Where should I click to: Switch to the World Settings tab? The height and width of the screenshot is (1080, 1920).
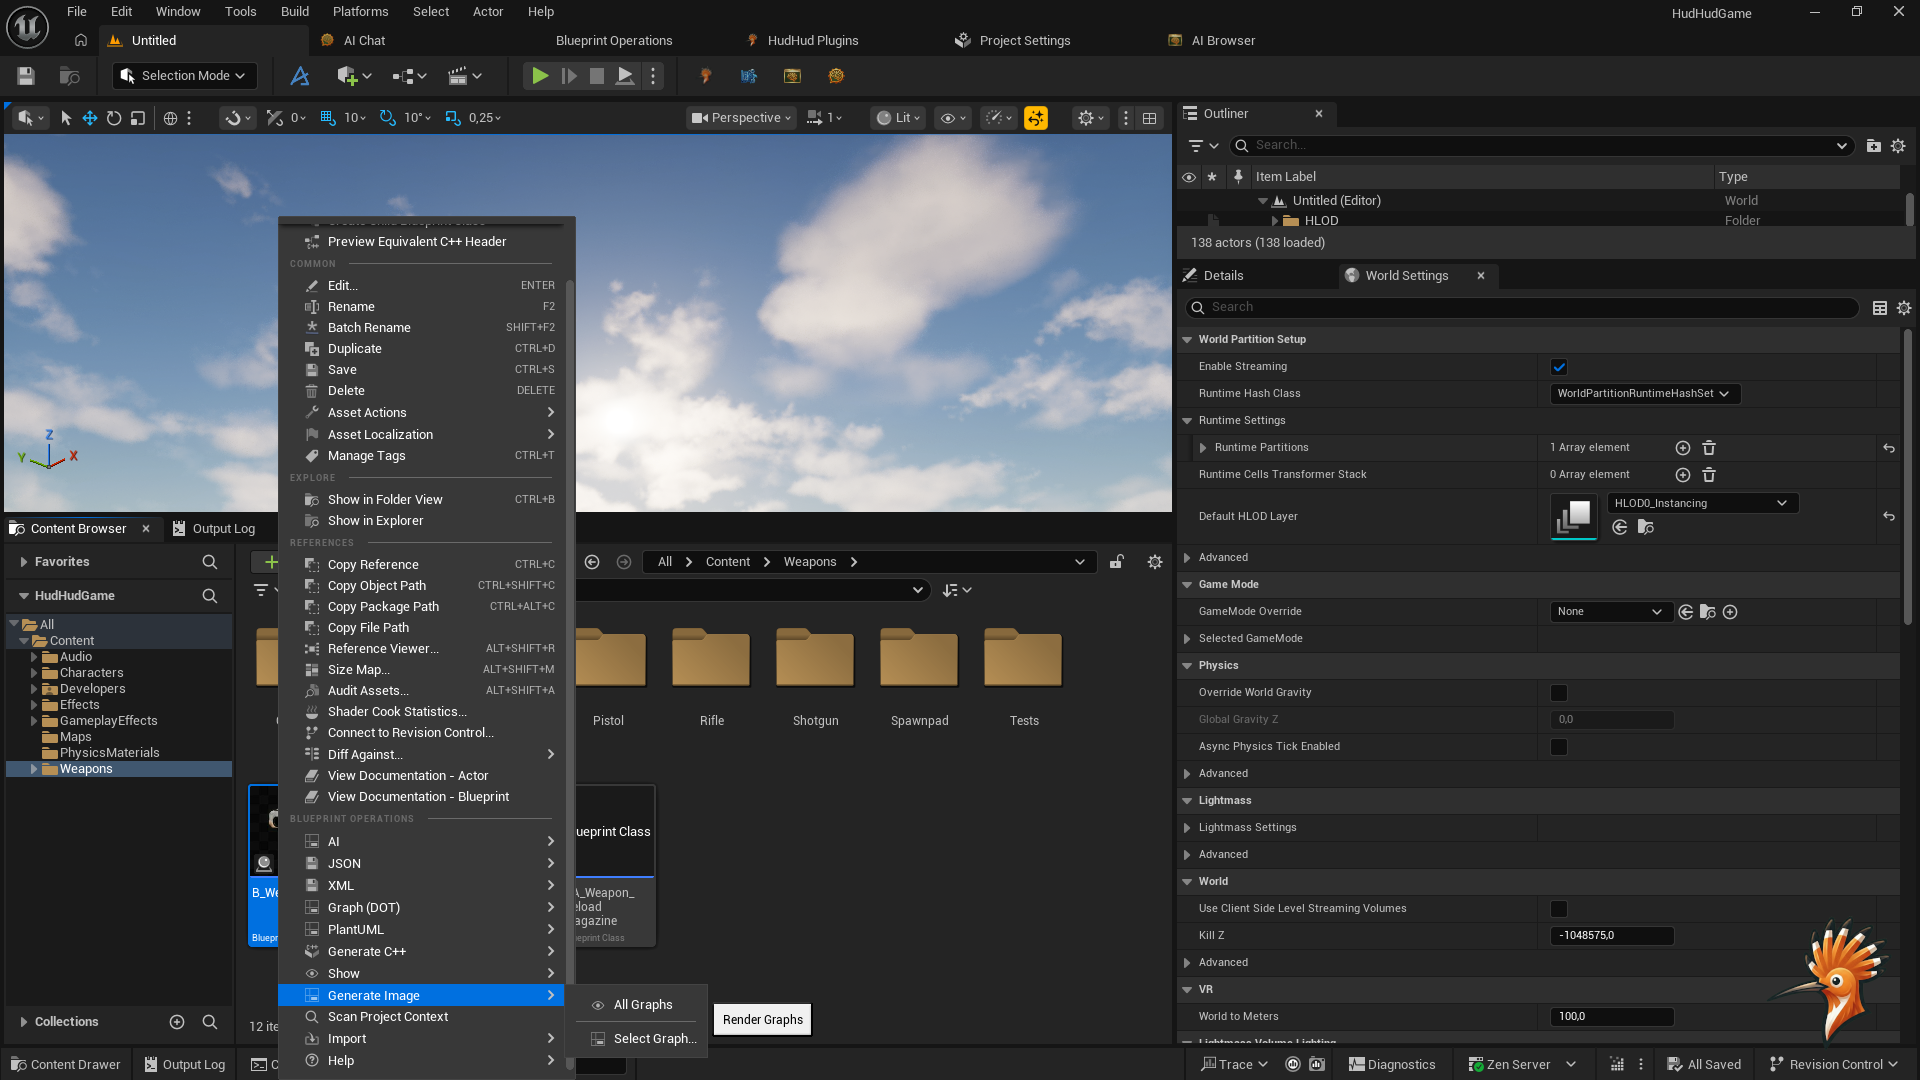[x=1406, y=276]
